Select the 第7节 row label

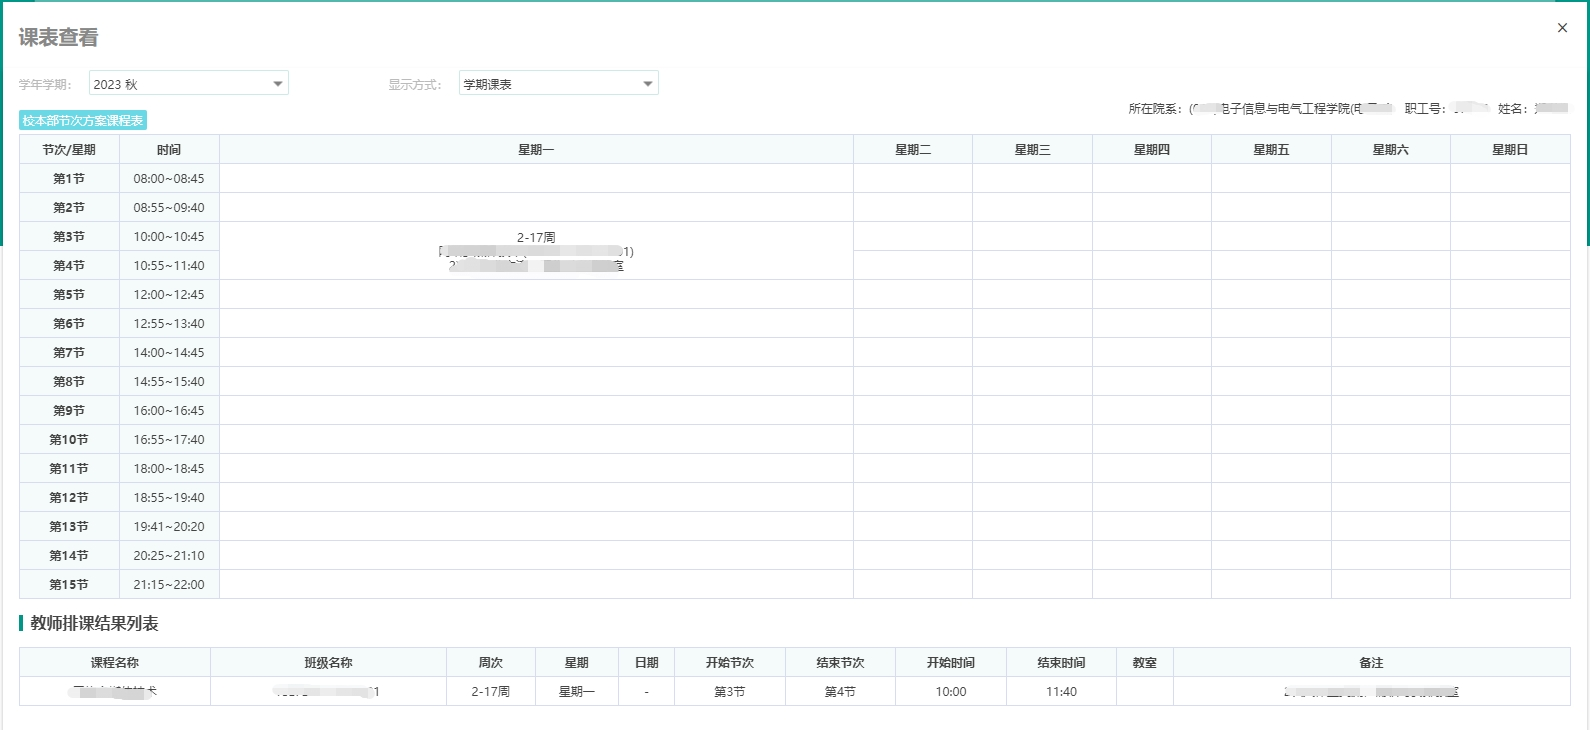(x=69, y=352)
